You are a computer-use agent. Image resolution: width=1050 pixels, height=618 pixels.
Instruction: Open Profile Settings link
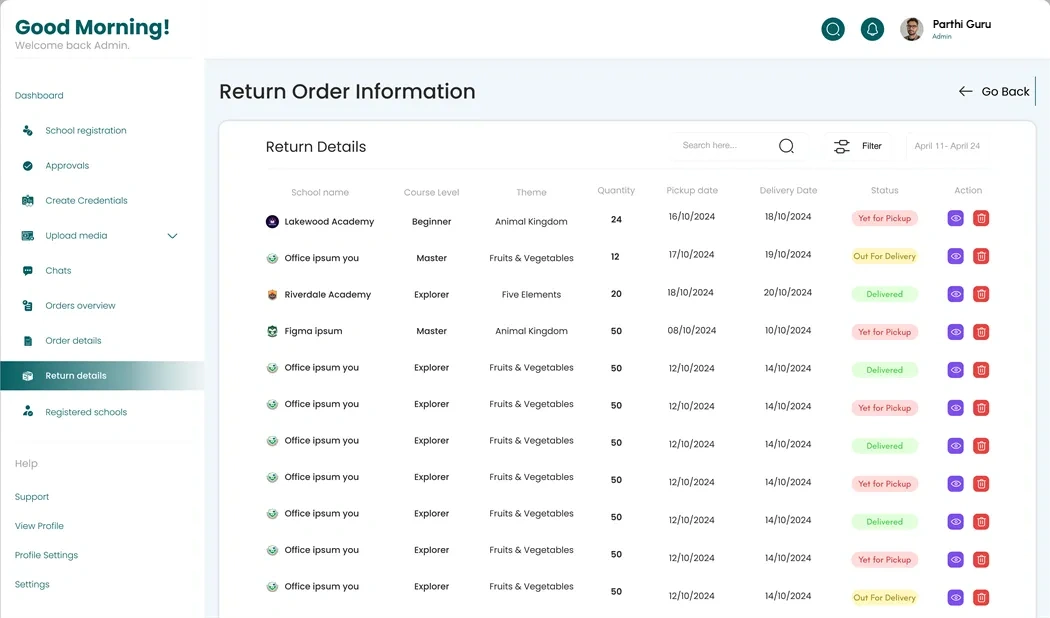click(46, 555)
